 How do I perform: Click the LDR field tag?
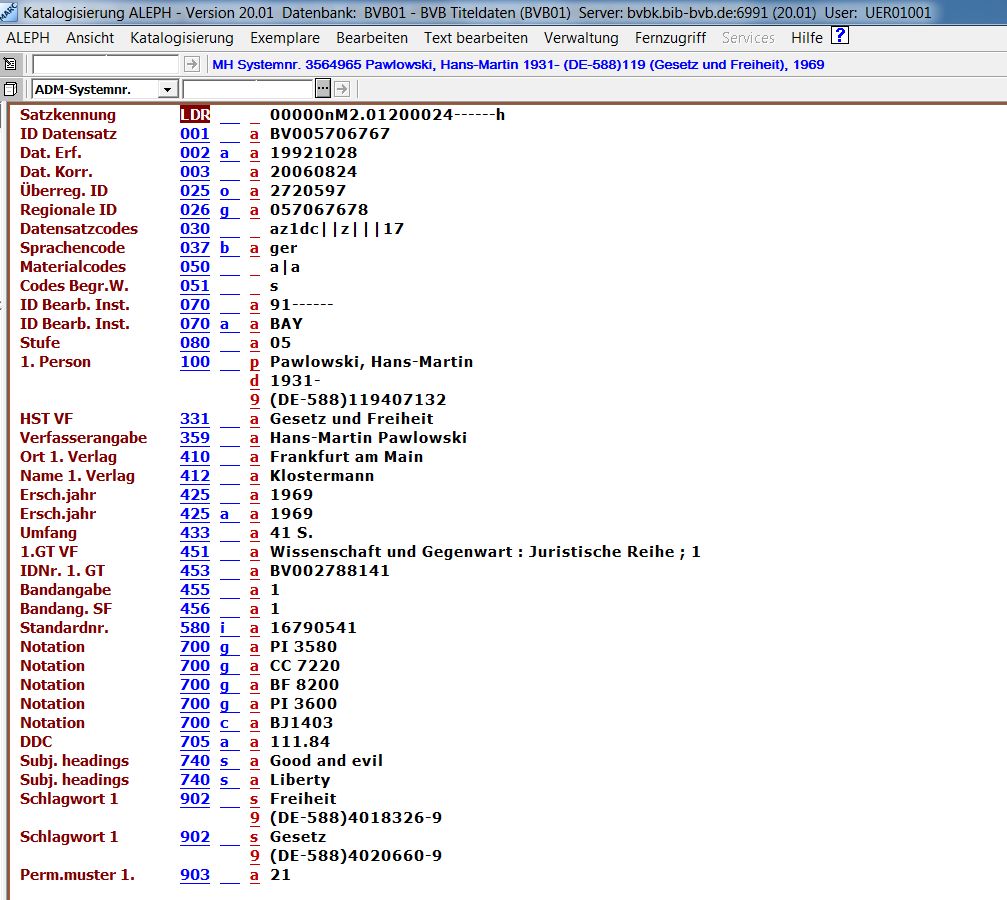point(195,115)
